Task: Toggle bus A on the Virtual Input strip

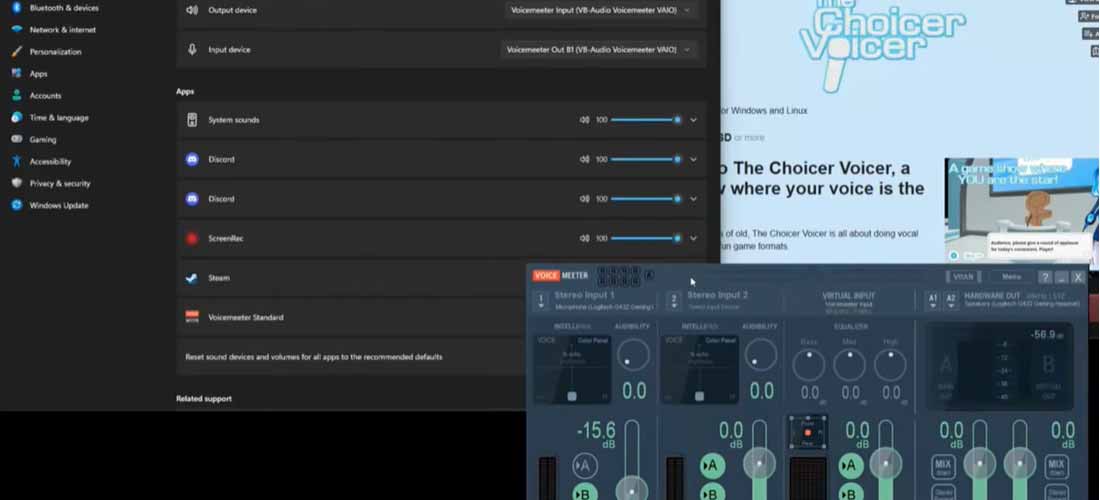Action: pos(851,466)
